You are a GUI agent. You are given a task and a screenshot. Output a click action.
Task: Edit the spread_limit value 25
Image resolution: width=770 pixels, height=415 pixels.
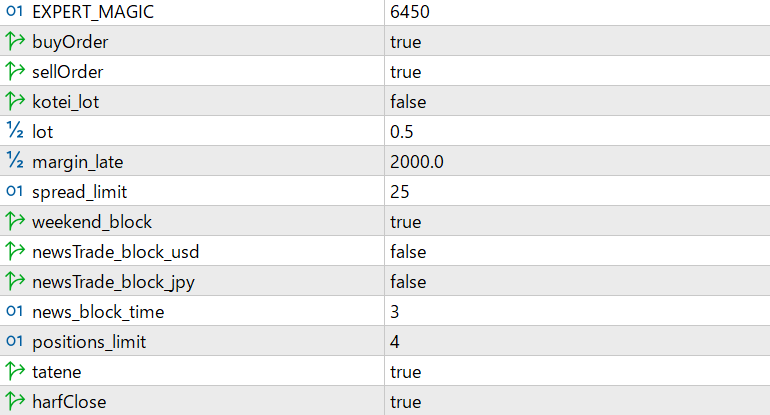400,192
